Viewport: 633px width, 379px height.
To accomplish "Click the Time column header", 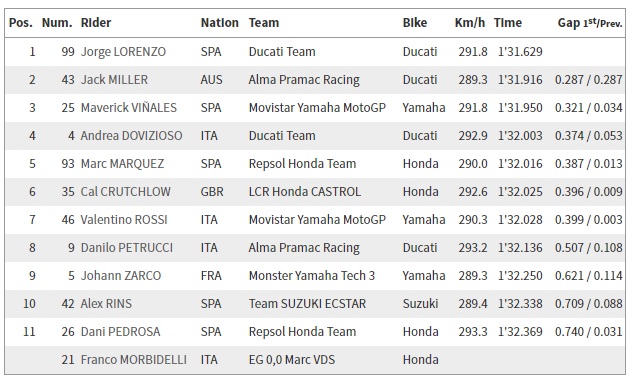I will click(507, 23).
